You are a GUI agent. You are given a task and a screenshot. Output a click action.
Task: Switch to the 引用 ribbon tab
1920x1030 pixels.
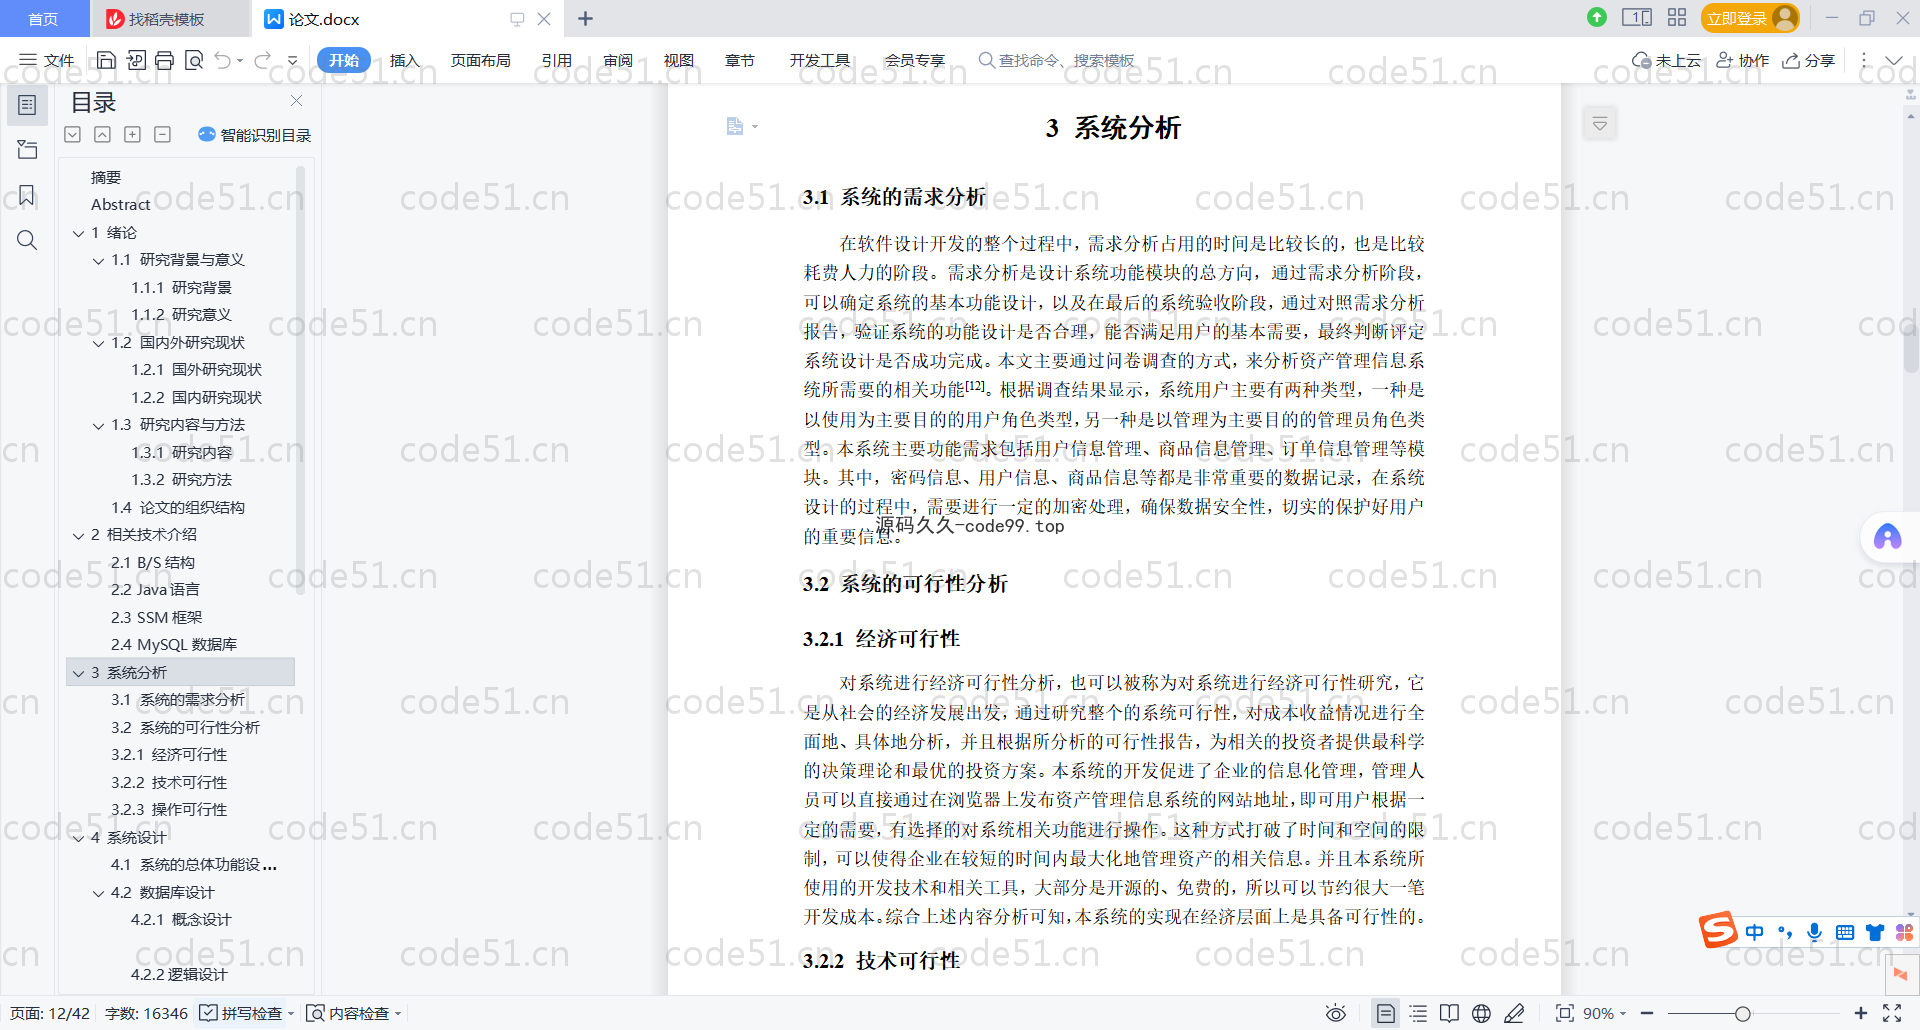coord(557,60)
